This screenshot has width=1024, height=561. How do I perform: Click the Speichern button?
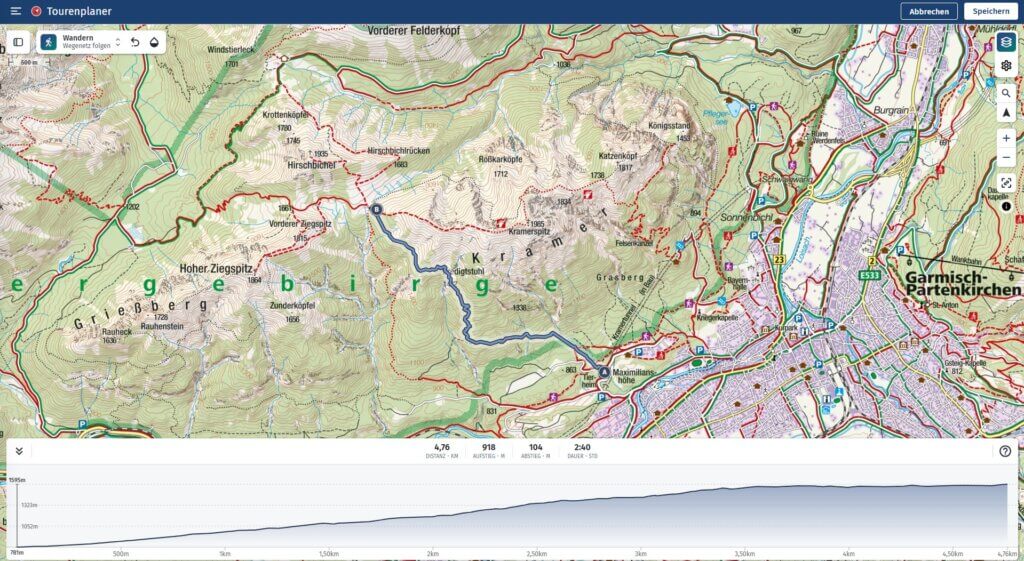(991, 11)
